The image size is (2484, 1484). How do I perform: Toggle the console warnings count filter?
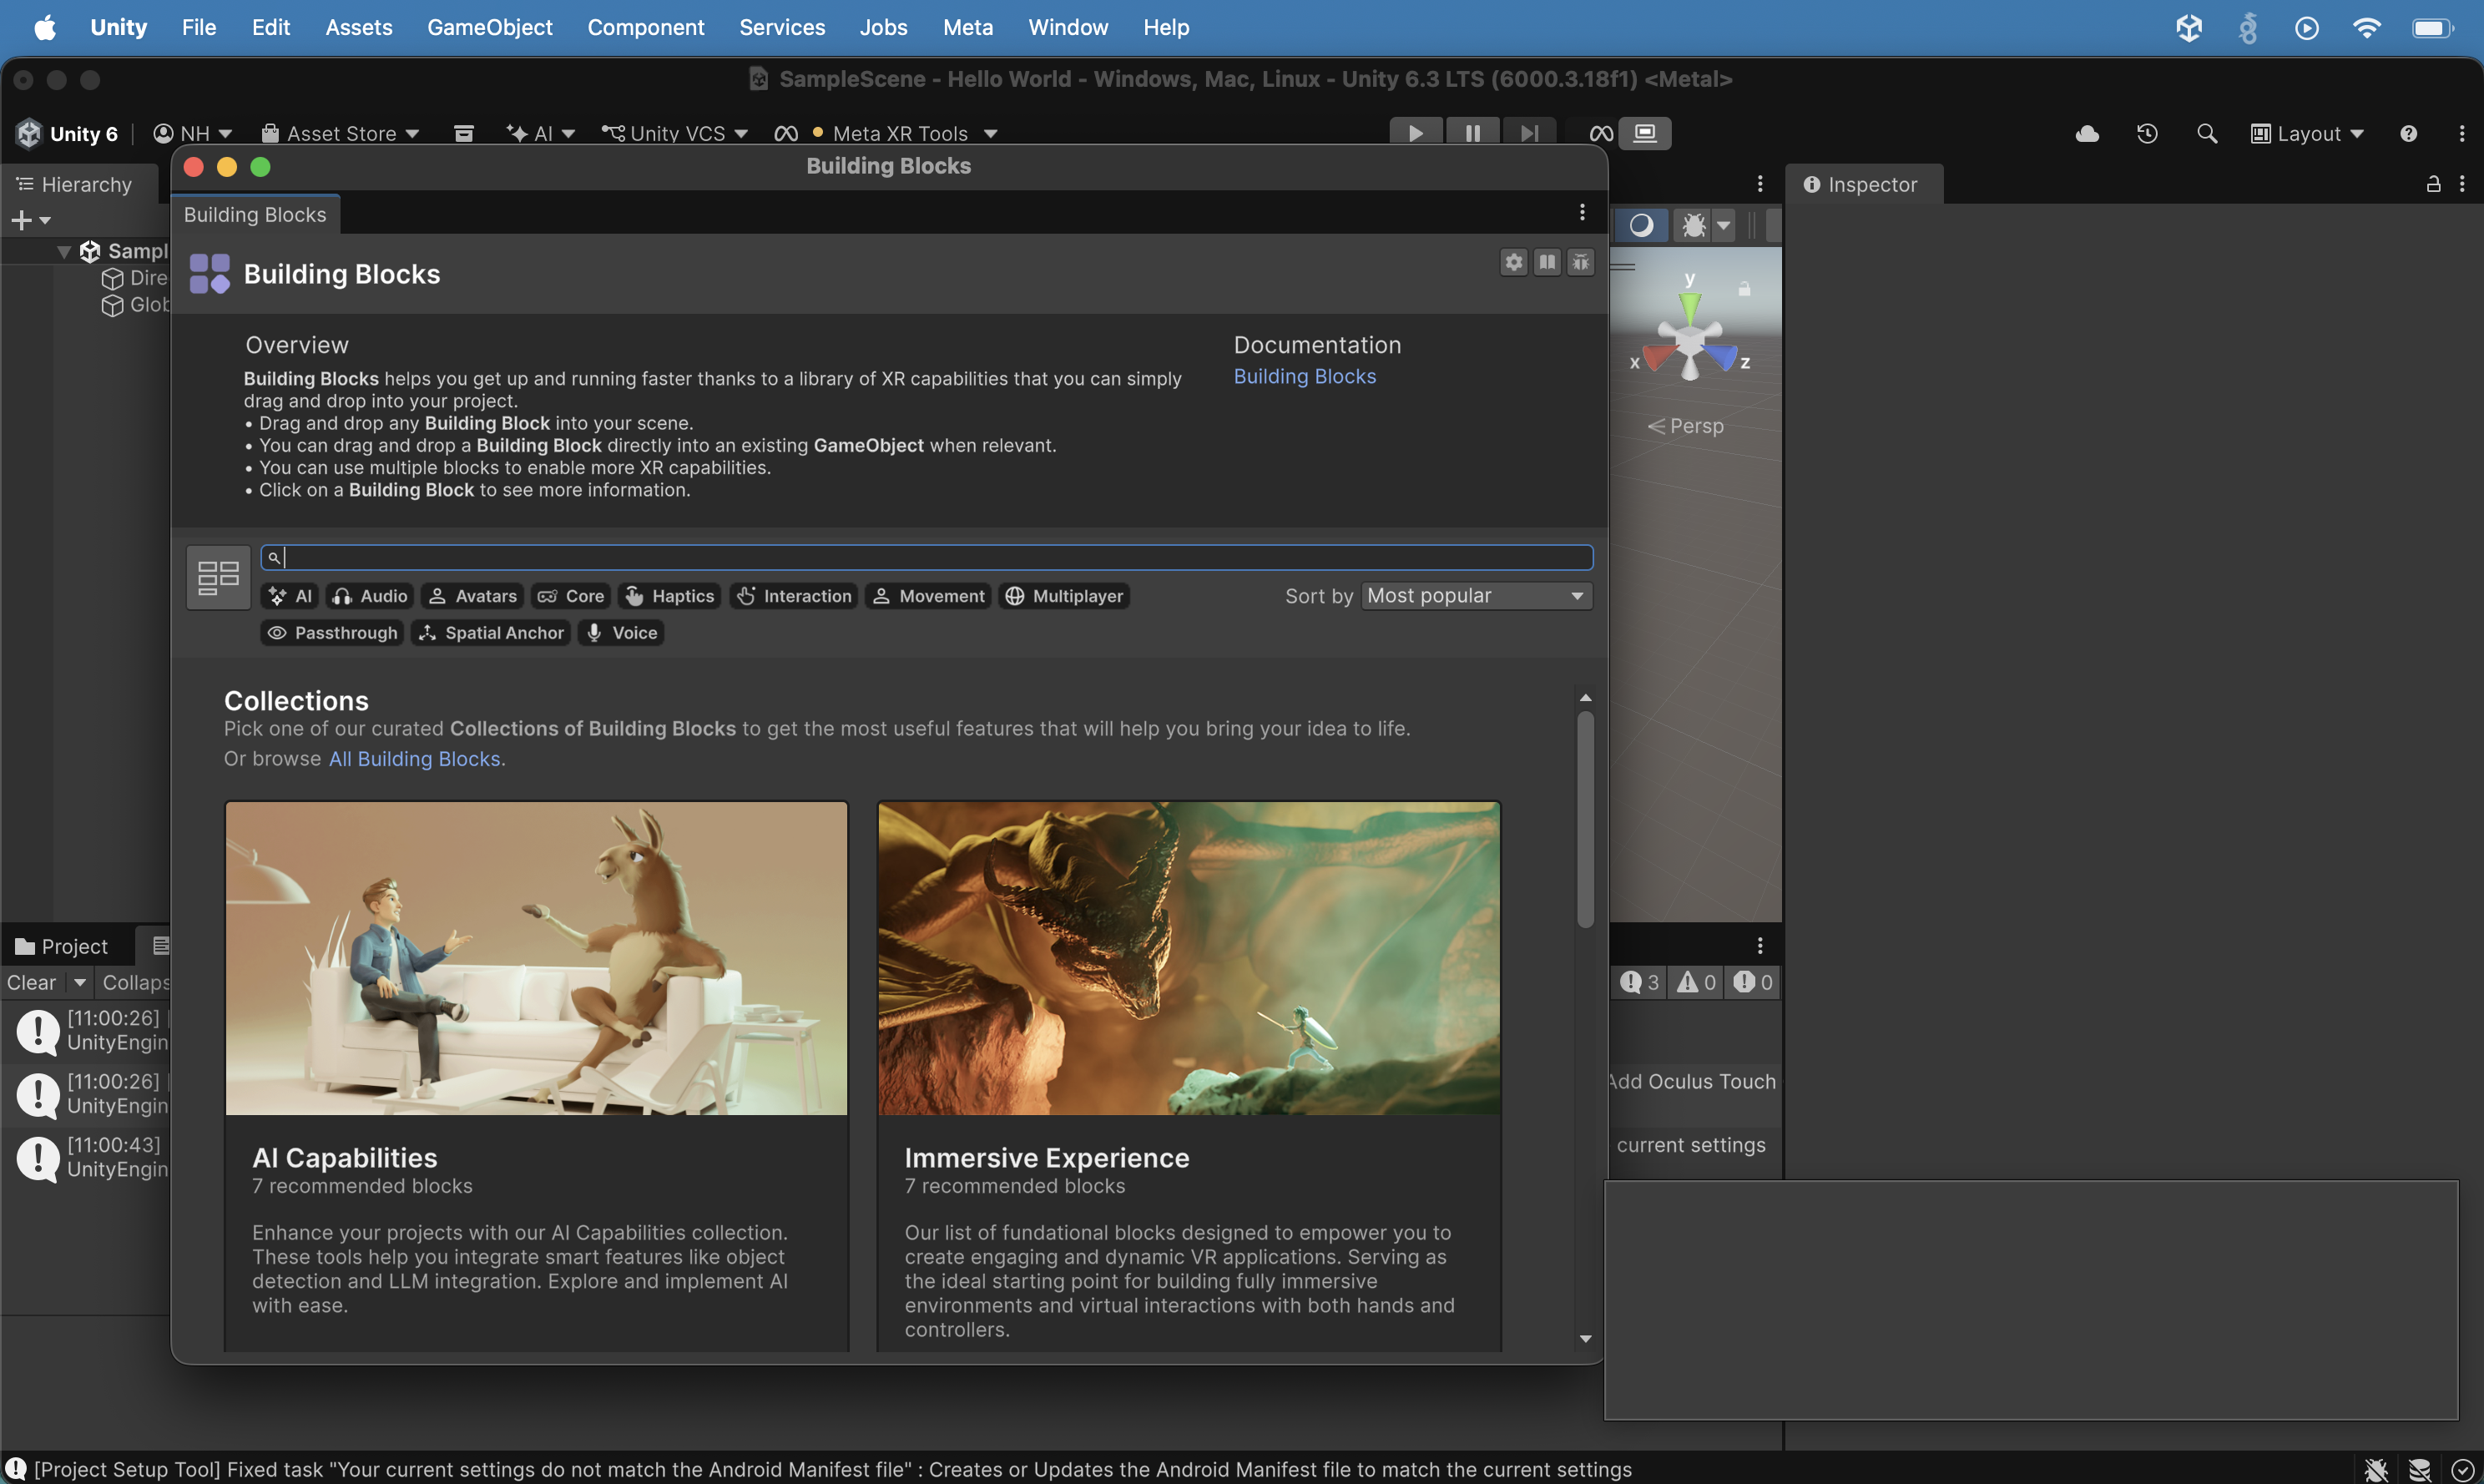[1697, 982]
